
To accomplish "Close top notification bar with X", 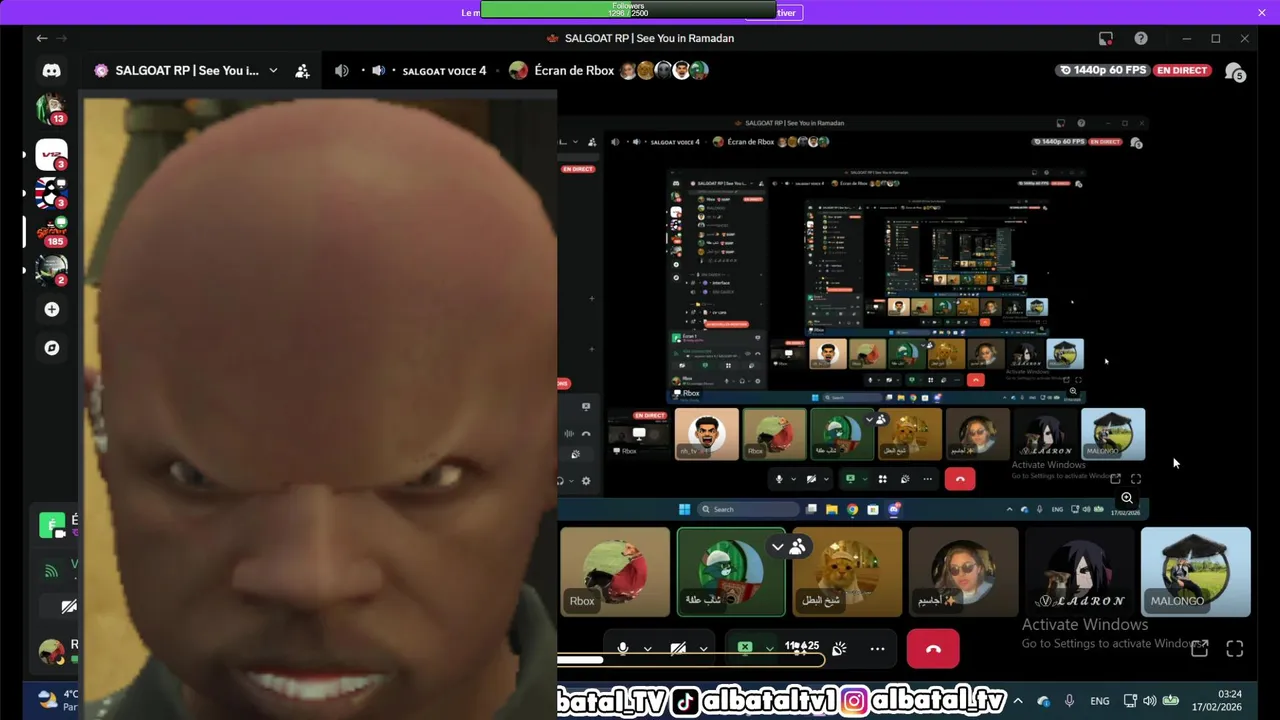I will pos(1262,13).
